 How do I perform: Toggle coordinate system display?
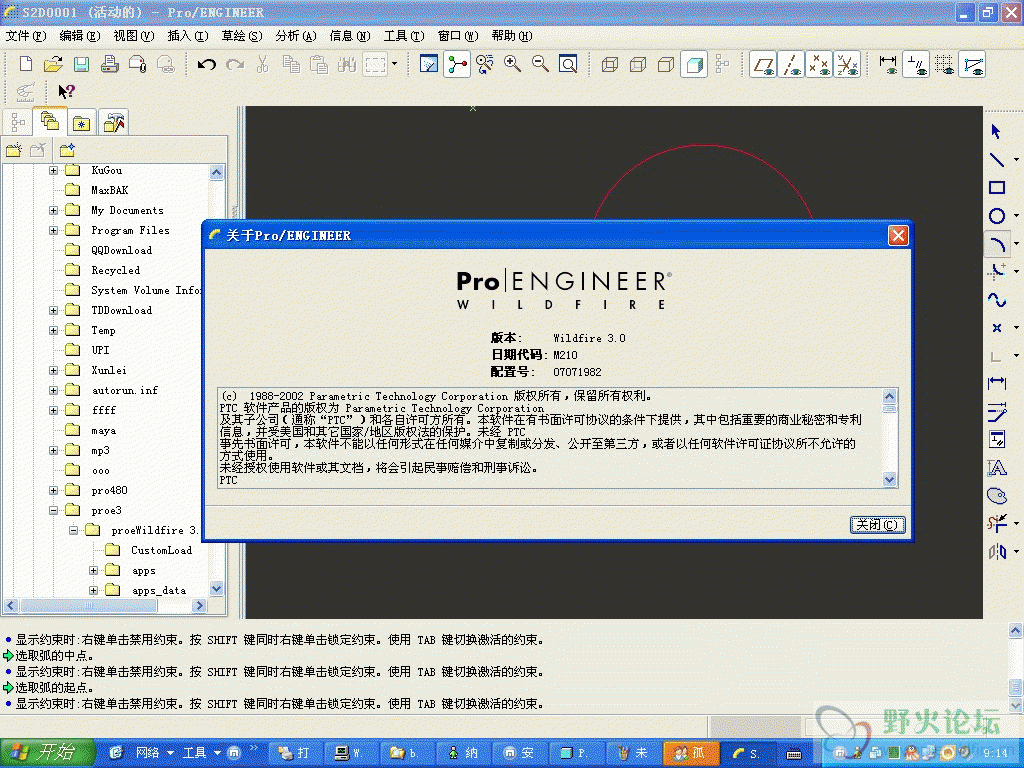847,64
